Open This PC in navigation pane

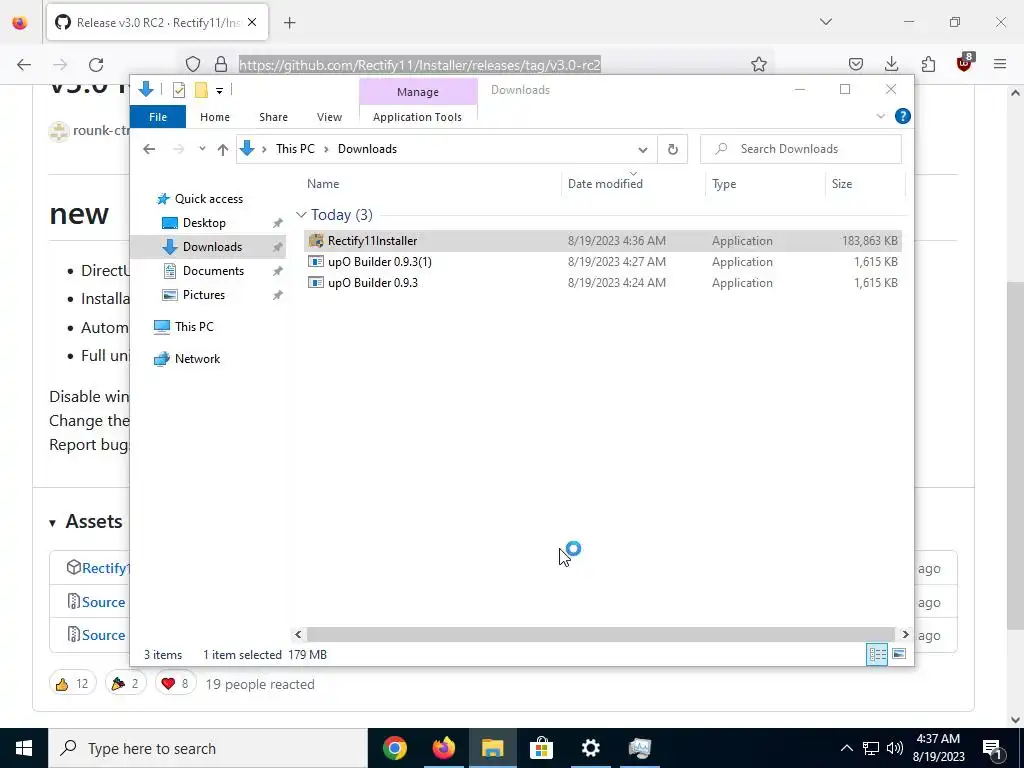184,327
